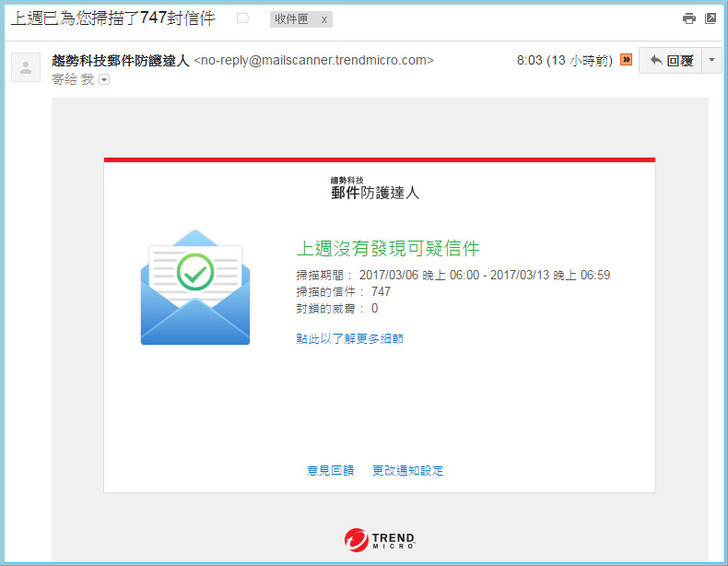The height and width of the screenshot is (566, 728).
Task: Expand recipient details arrow next to 寄給 我
Action: click(x=104, y=80)
